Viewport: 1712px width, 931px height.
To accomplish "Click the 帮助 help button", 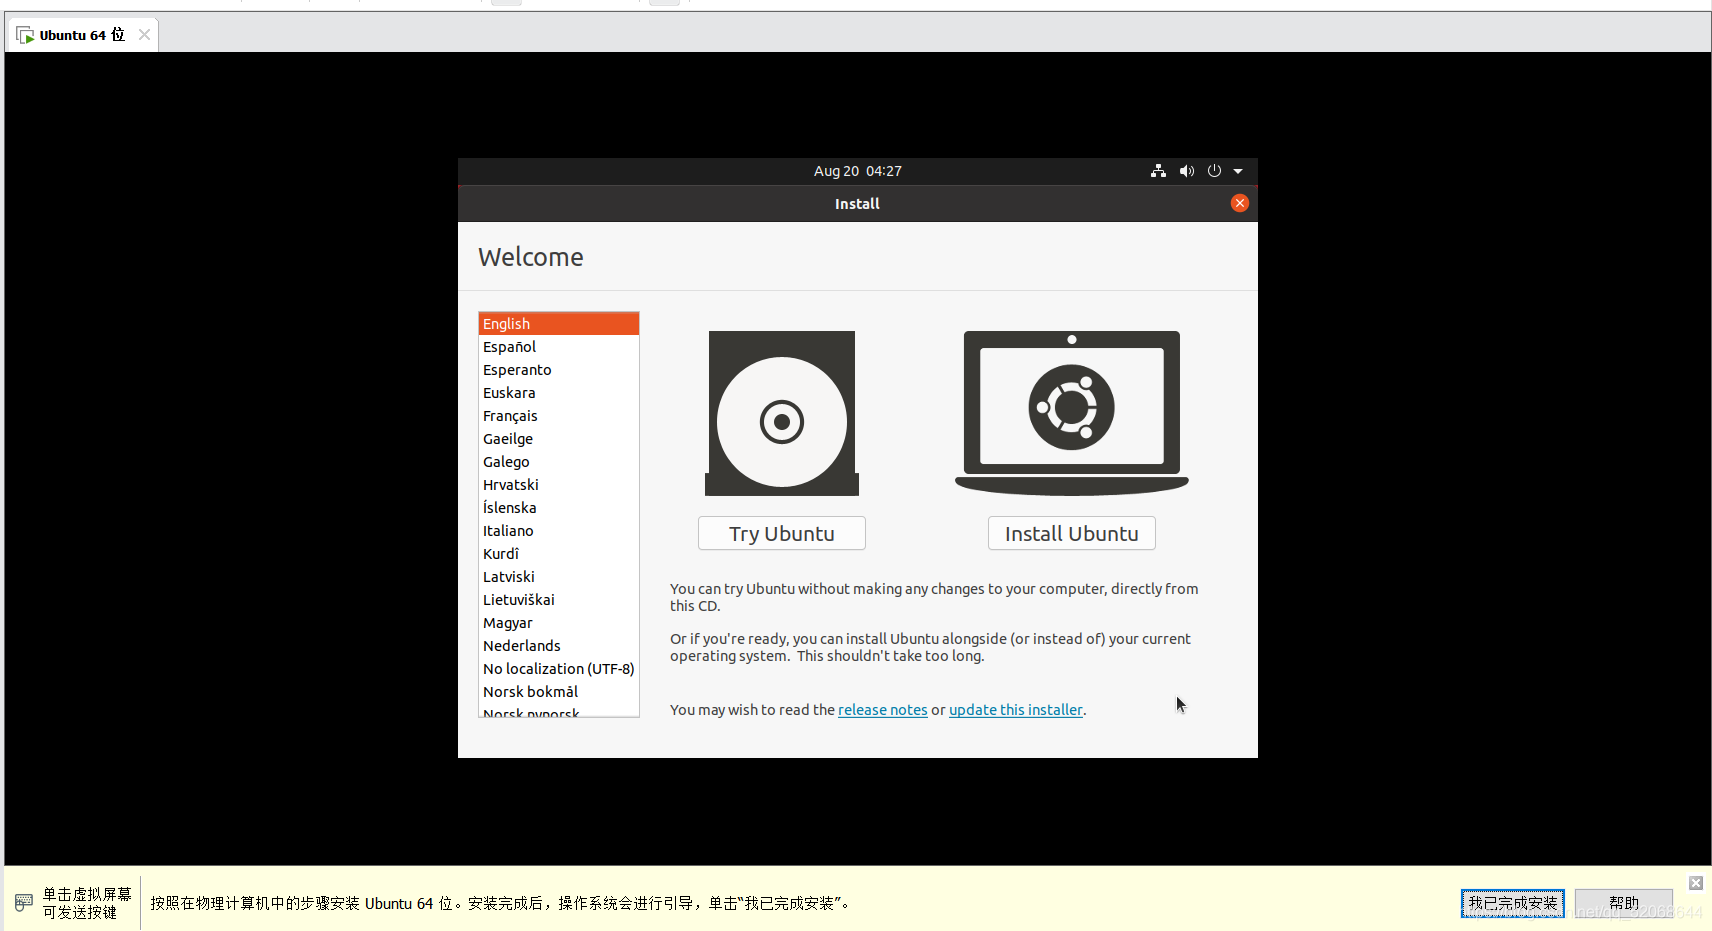I will tap(1624, 903).
